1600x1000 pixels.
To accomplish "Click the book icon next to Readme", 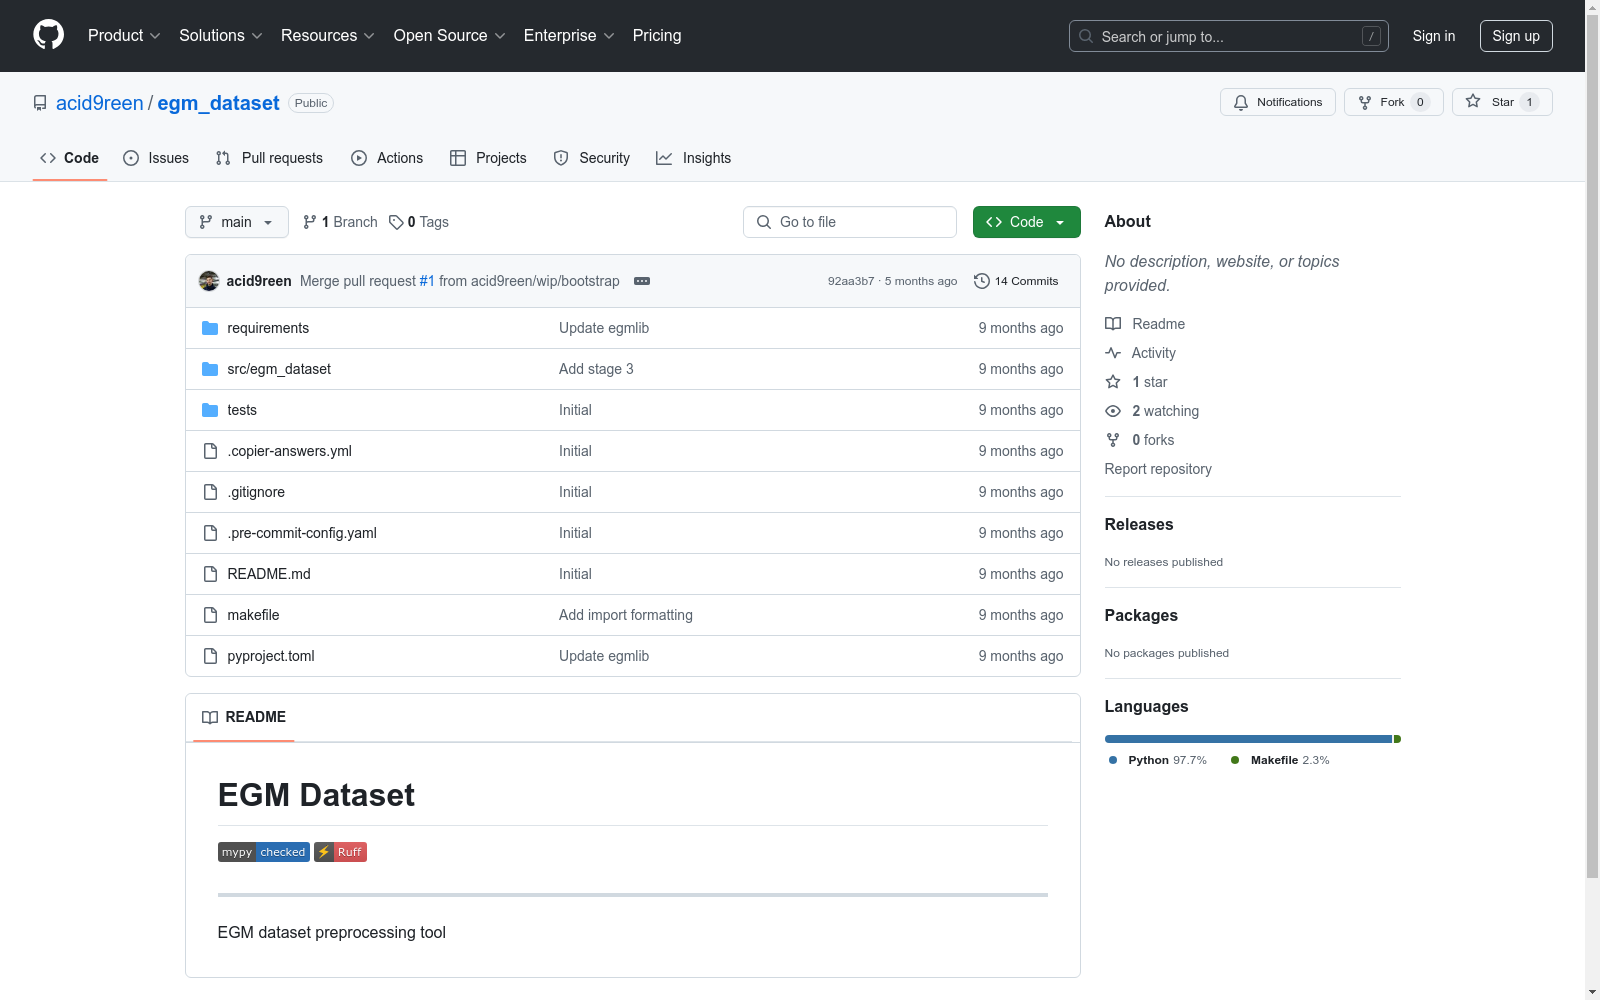I will (1113, 324).
